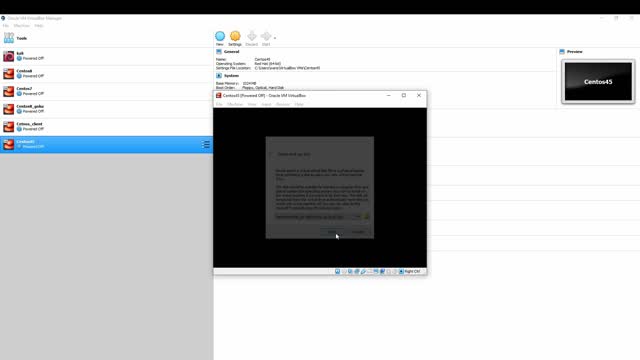This screenshot has height=360, width=640.
Task: Click the Centos7 machine's red hat icon
Action: pyautogui.click(x=9, y=91)
